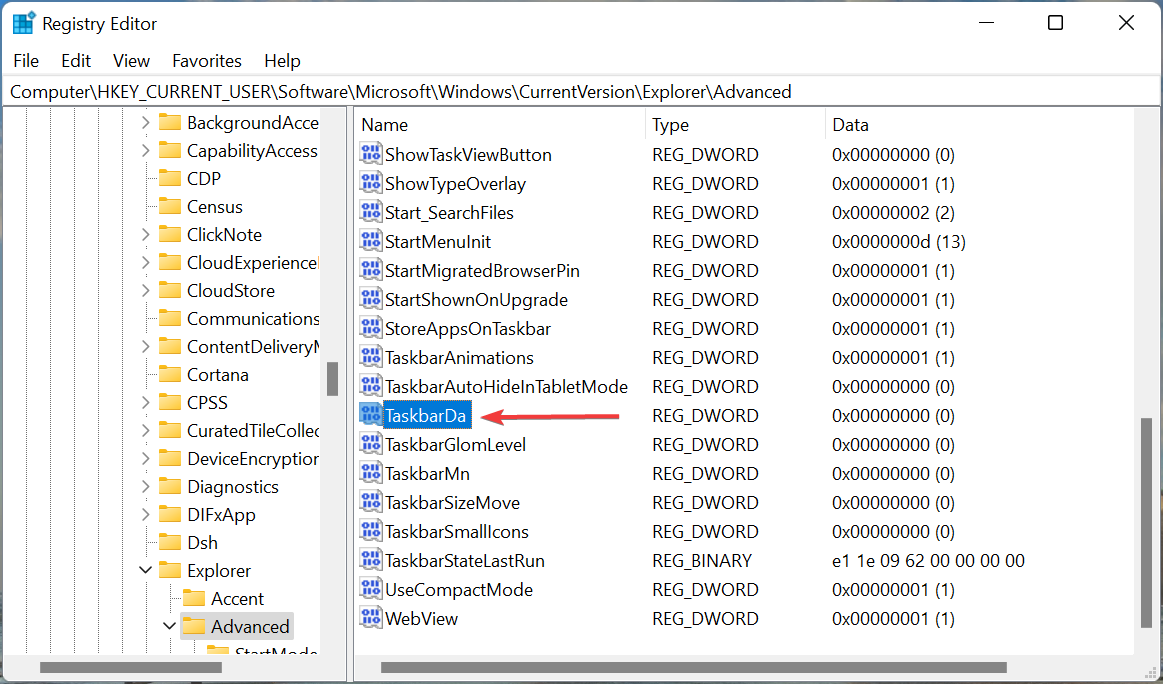Viewport: 1163px width, 684px height.
Task: Expand the ClickNote tree node
Action: click(x=145, y=234)
